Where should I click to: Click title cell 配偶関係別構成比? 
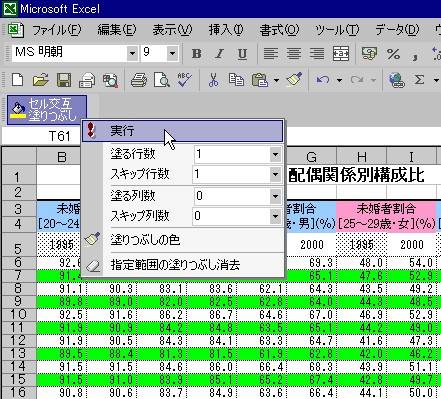(x=356, y=175)
